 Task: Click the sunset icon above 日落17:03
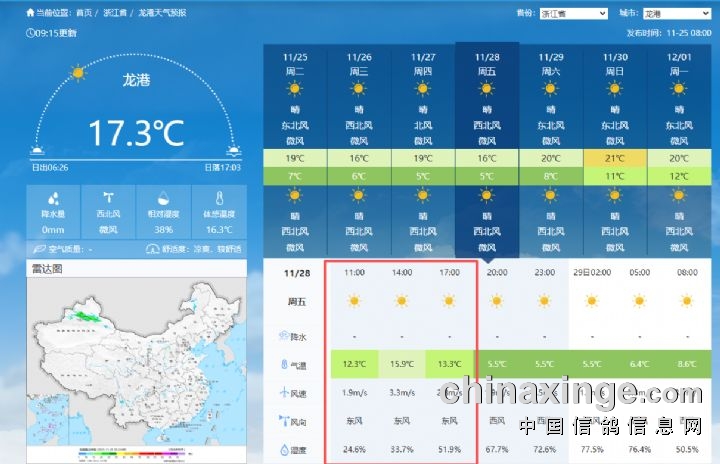click(233, 152)
